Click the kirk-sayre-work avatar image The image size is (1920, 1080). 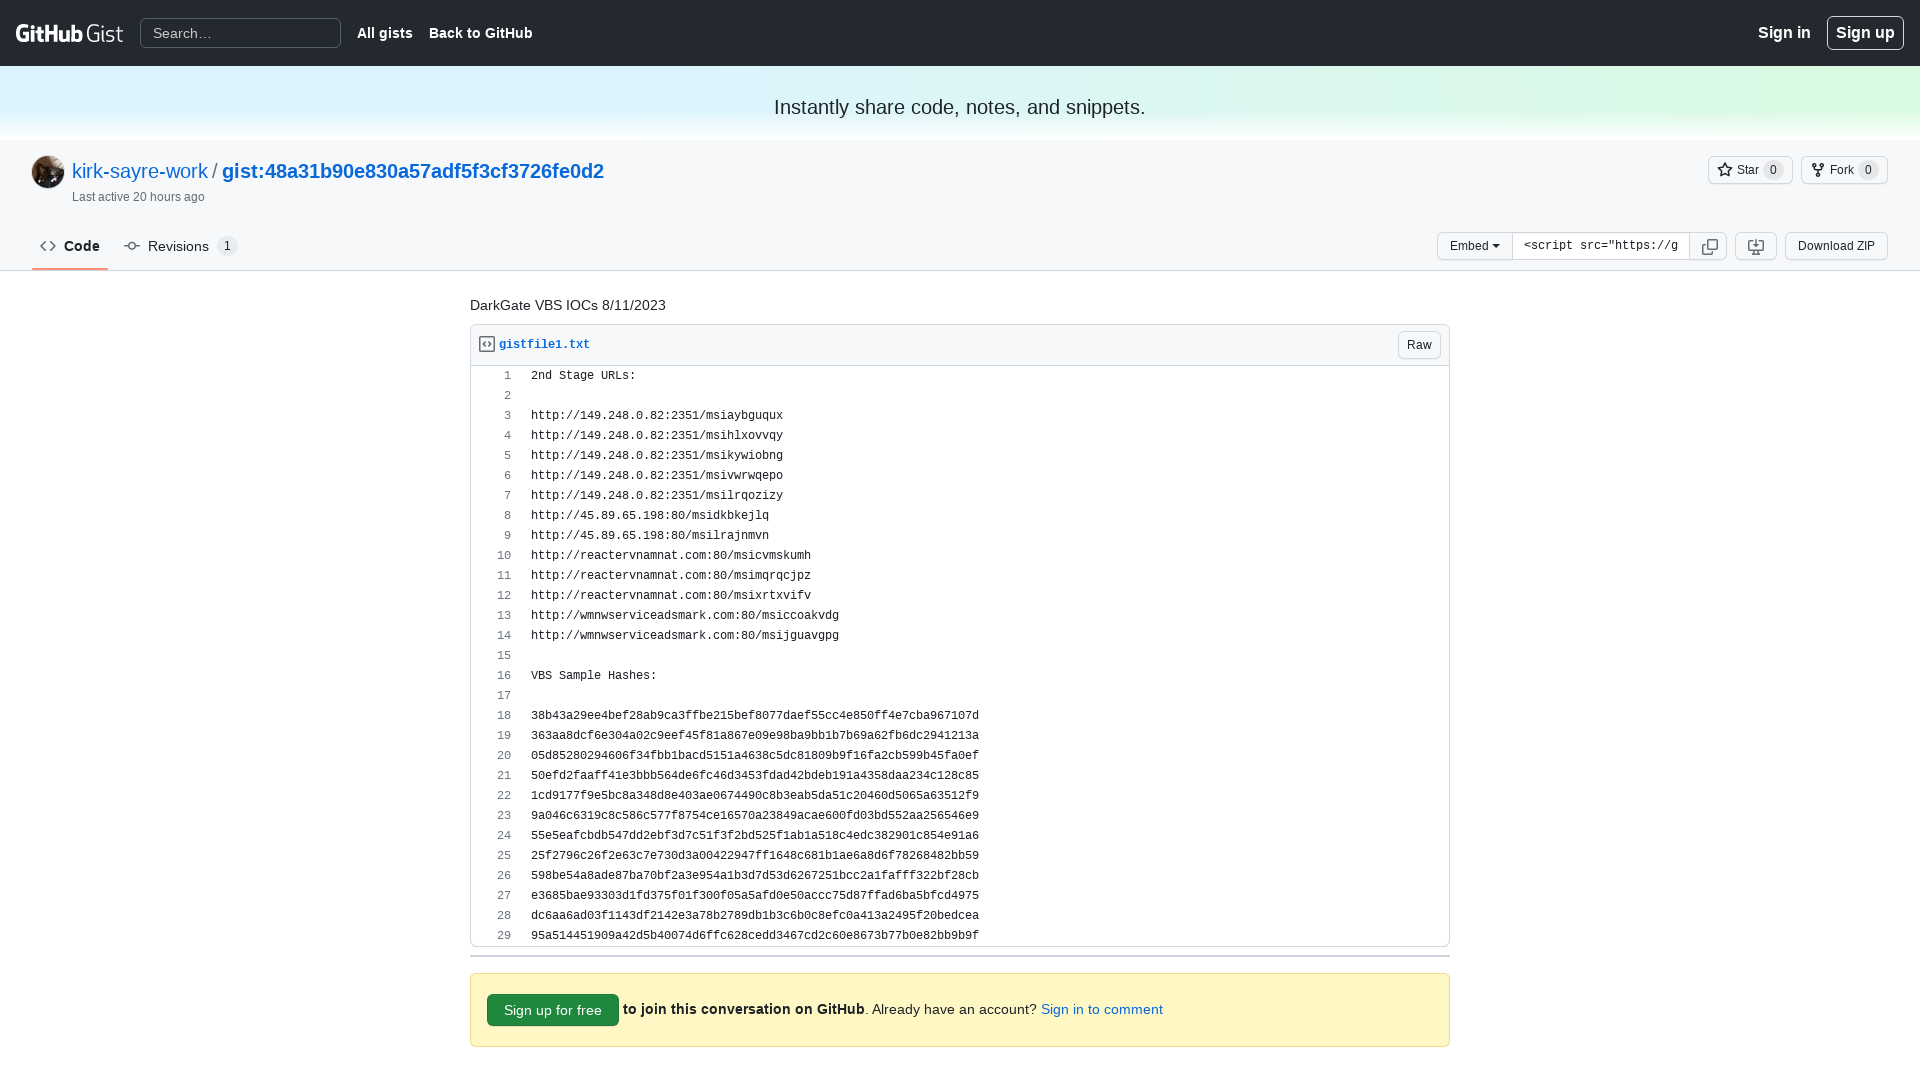coord(48,172)
